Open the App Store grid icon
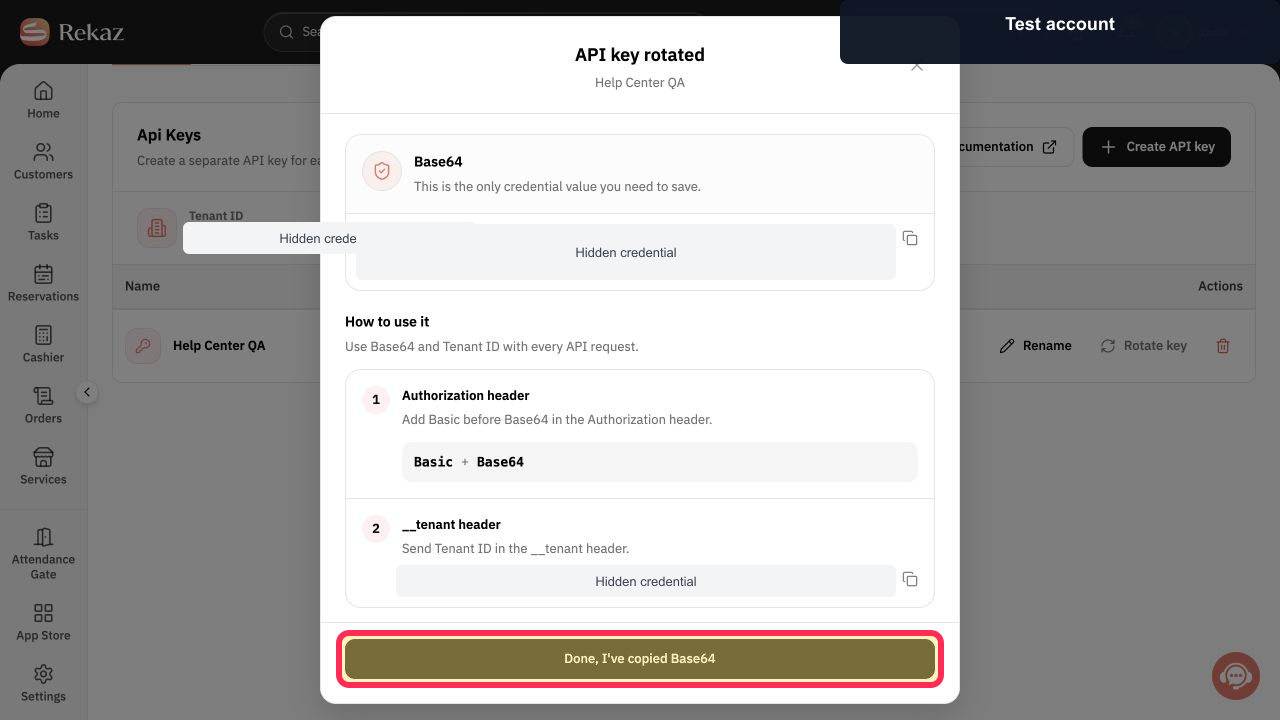The height and width of the screenshot is (720, 1280). tap(43, 622)
